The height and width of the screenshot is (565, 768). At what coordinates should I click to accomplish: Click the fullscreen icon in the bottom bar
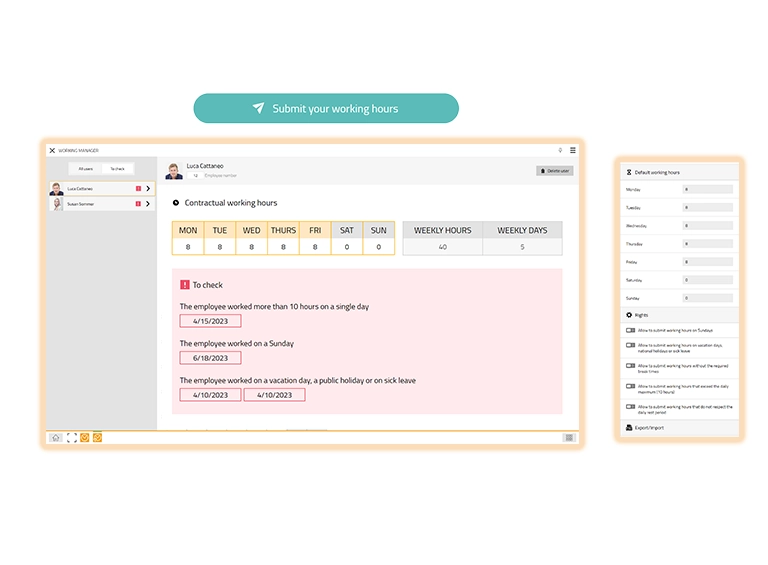click(72, 438)
